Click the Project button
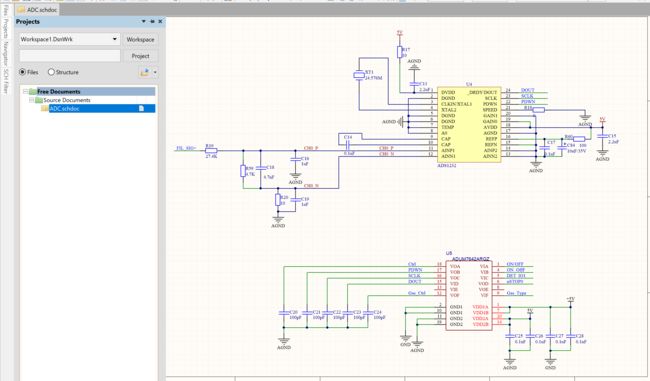 [x=140, y=56]
